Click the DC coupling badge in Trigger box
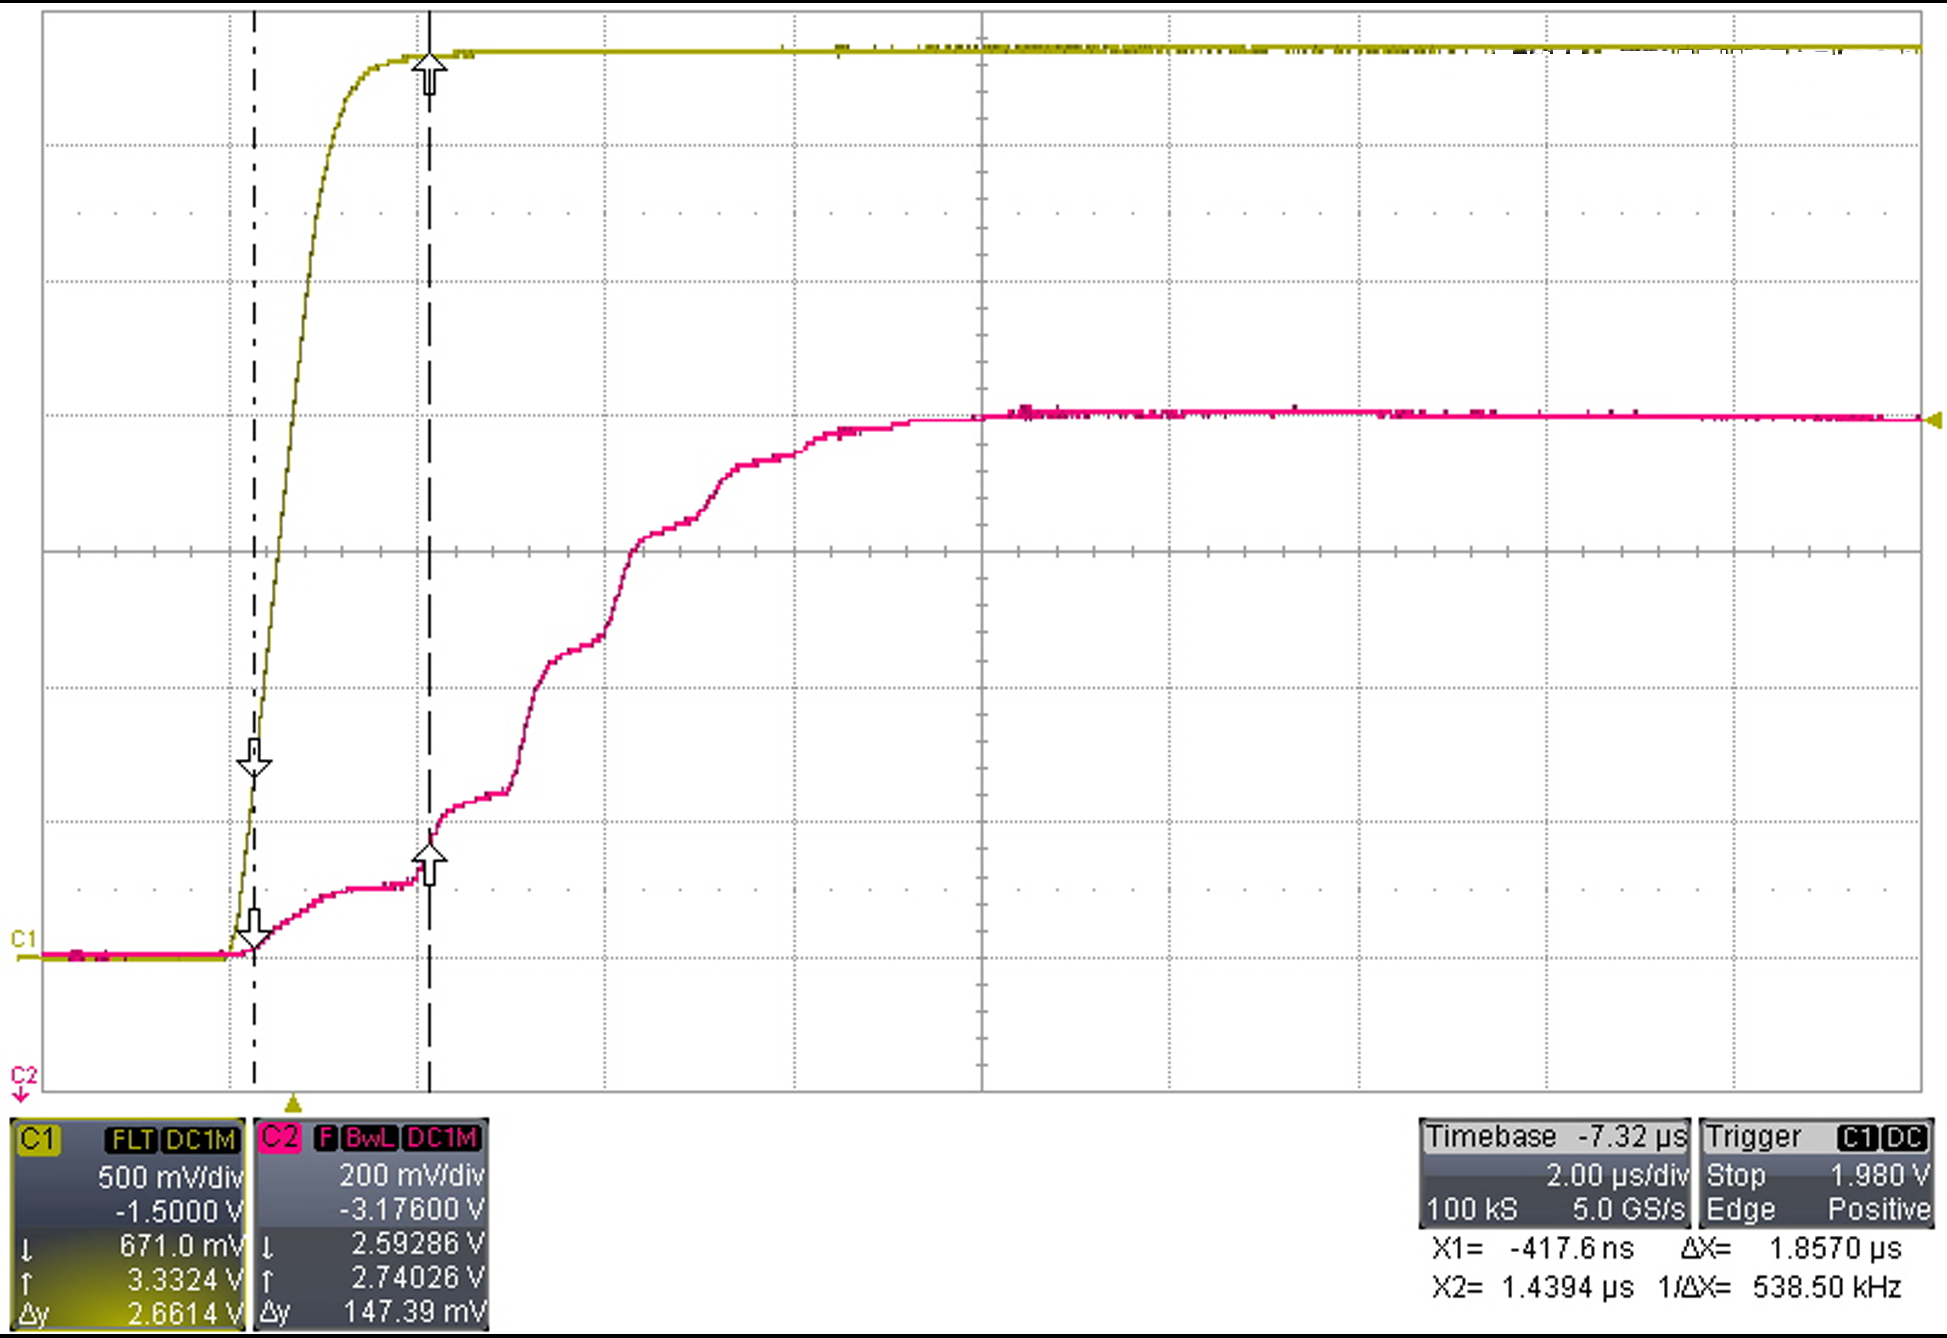This screenshot has height=1338, width=1947. point(1904,1138)
